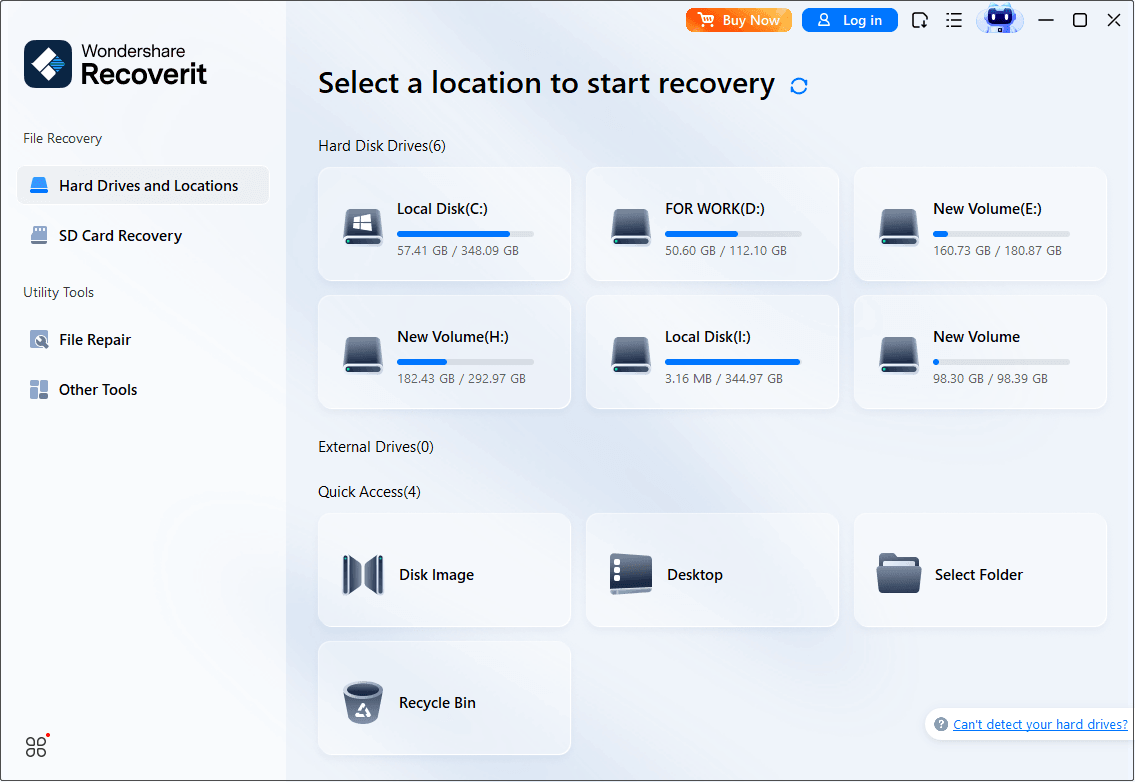This screenshot has height=782, width=1135.
Task: Click the usage bar on Local Disk(C:)
Action: pos(465,232)
